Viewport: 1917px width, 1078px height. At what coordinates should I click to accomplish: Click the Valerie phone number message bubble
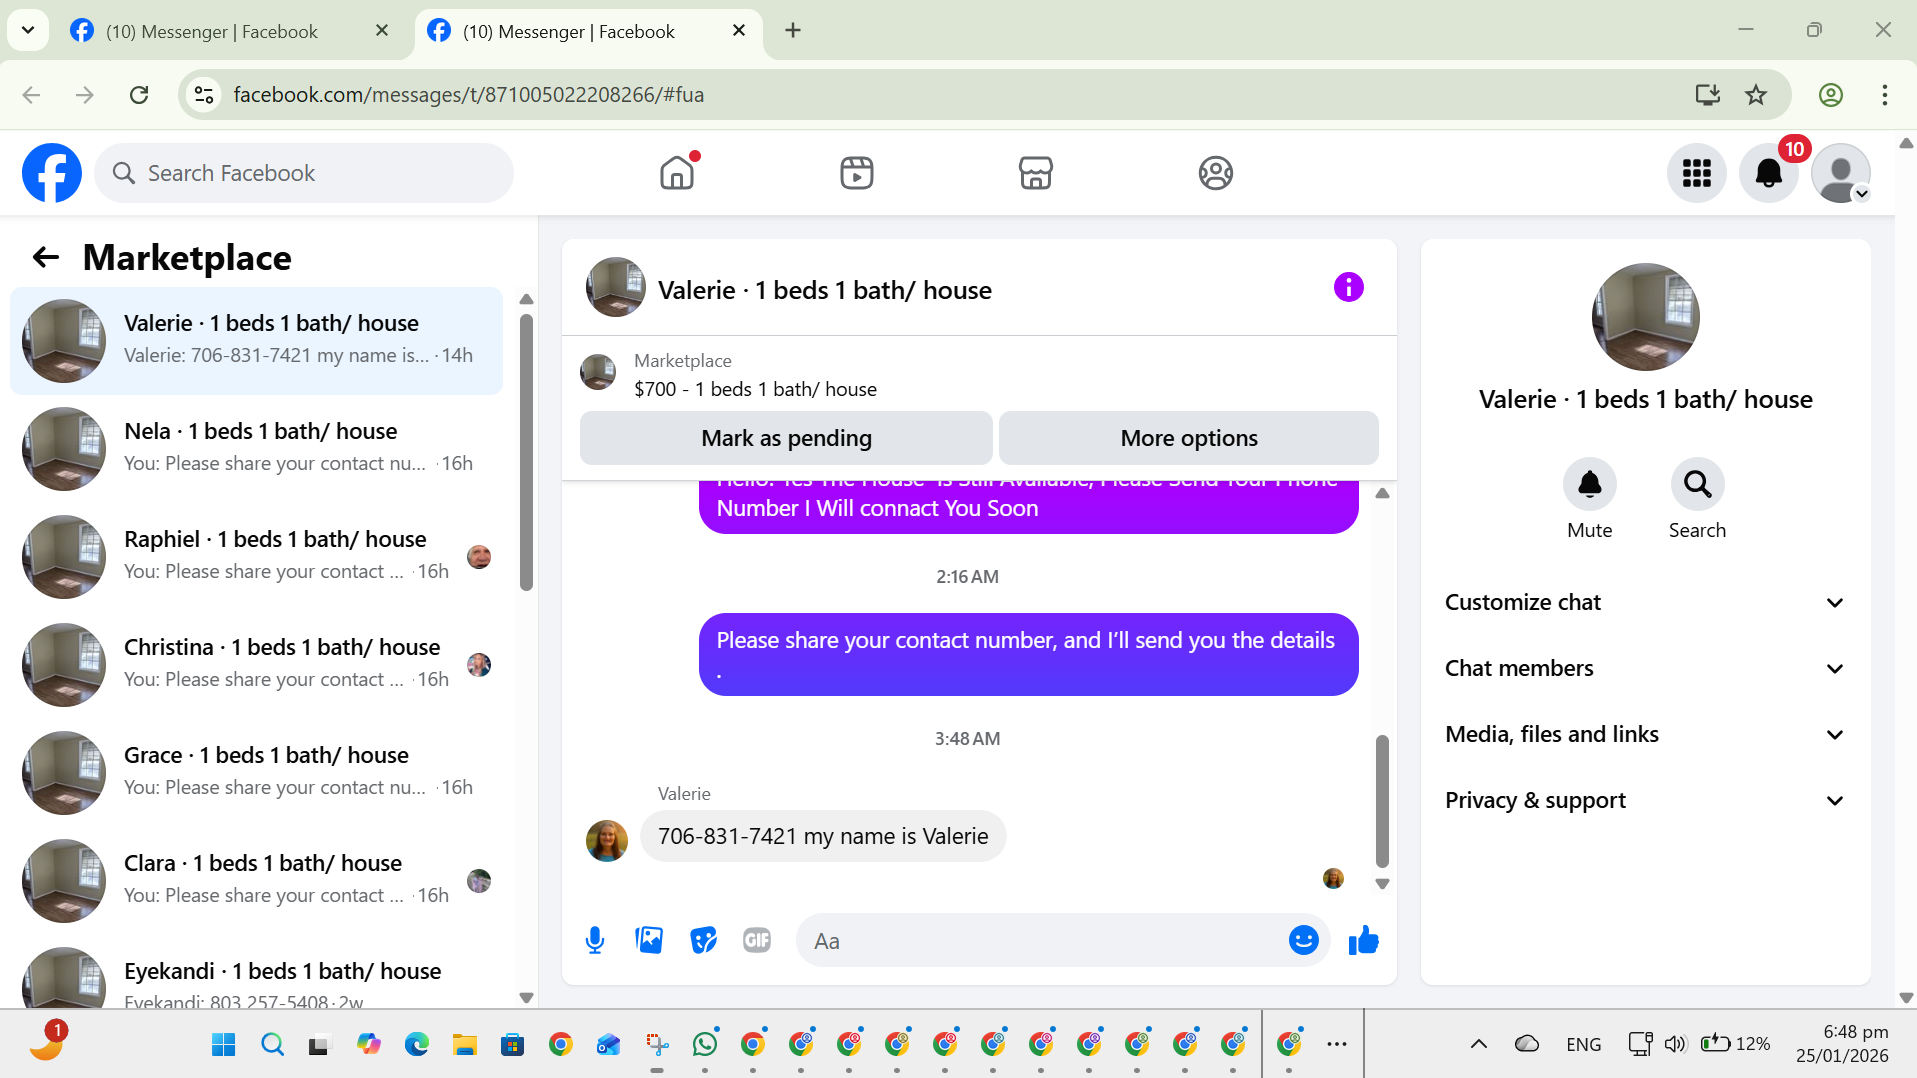pos(822,836)
